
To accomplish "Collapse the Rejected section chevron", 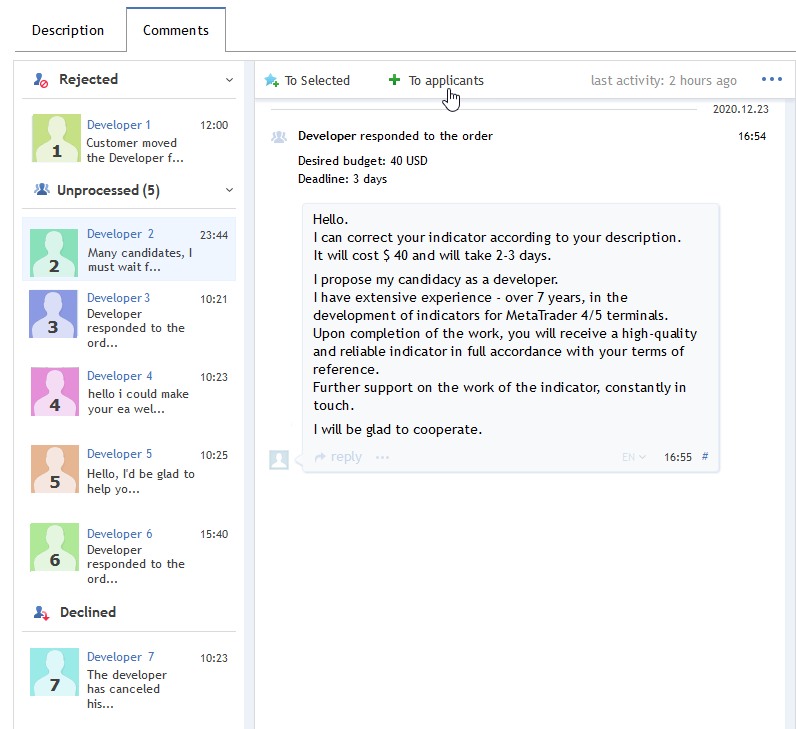I will pyautogui.click(x=229, y=80).
